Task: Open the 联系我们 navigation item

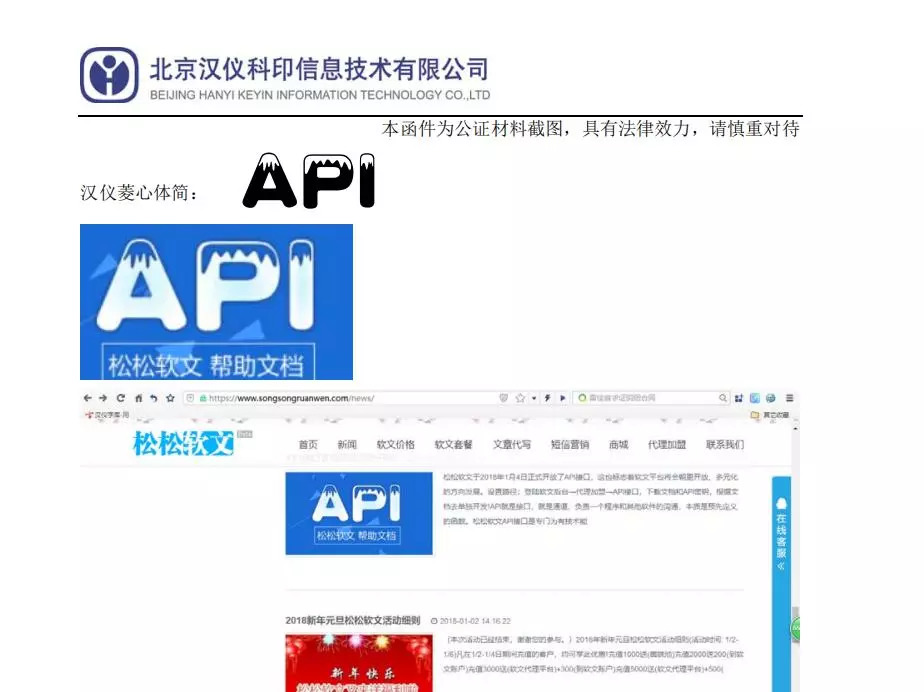Action: click(x=725, y=444)
